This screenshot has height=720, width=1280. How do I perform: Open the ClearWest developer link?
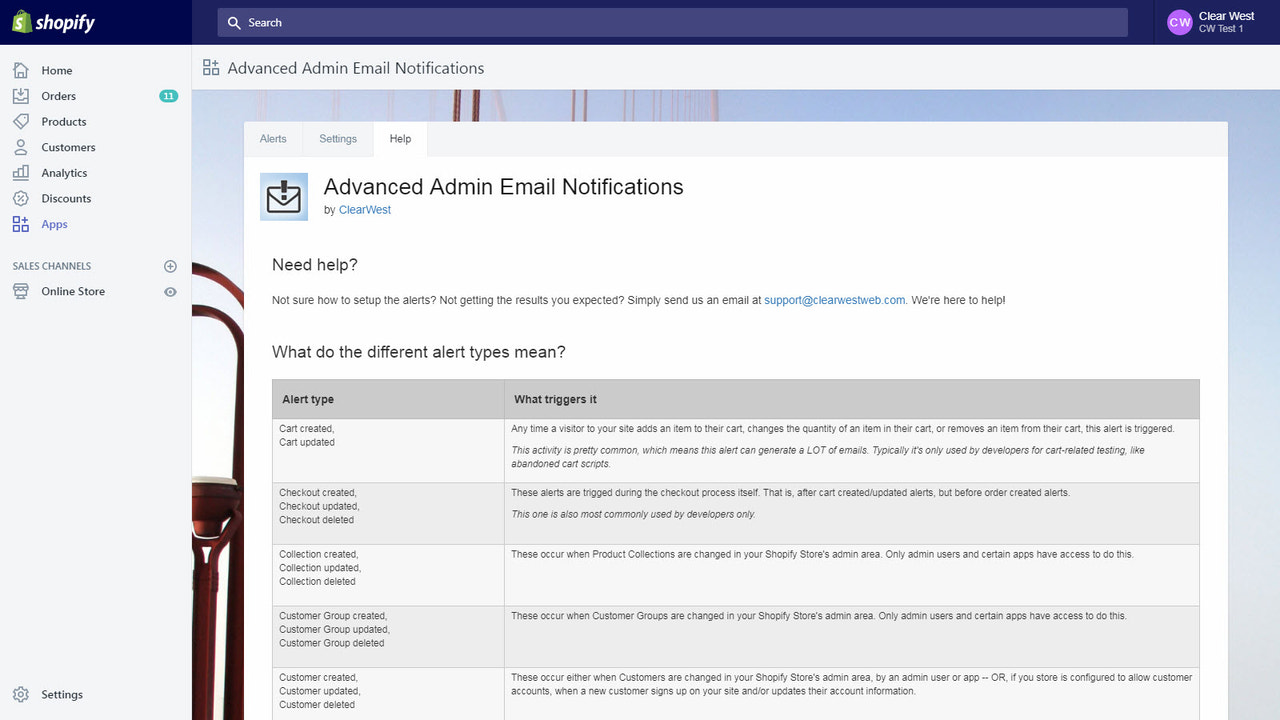tap(364, 209)
